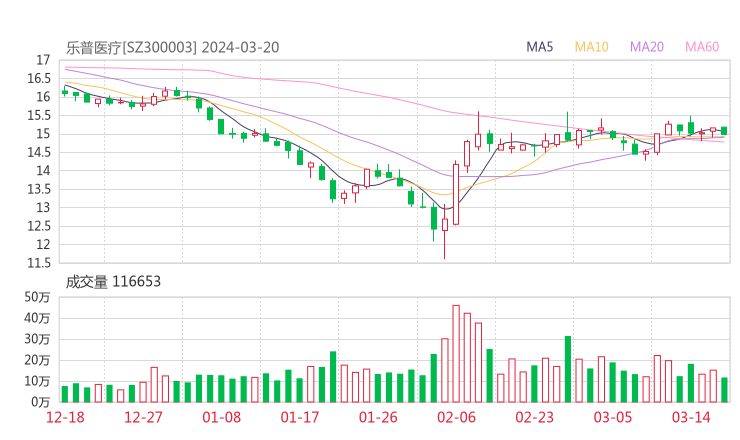This screenshot has height=440, width=740.
Task: Click the 12.5 price axis label
Action: [39, 226]
